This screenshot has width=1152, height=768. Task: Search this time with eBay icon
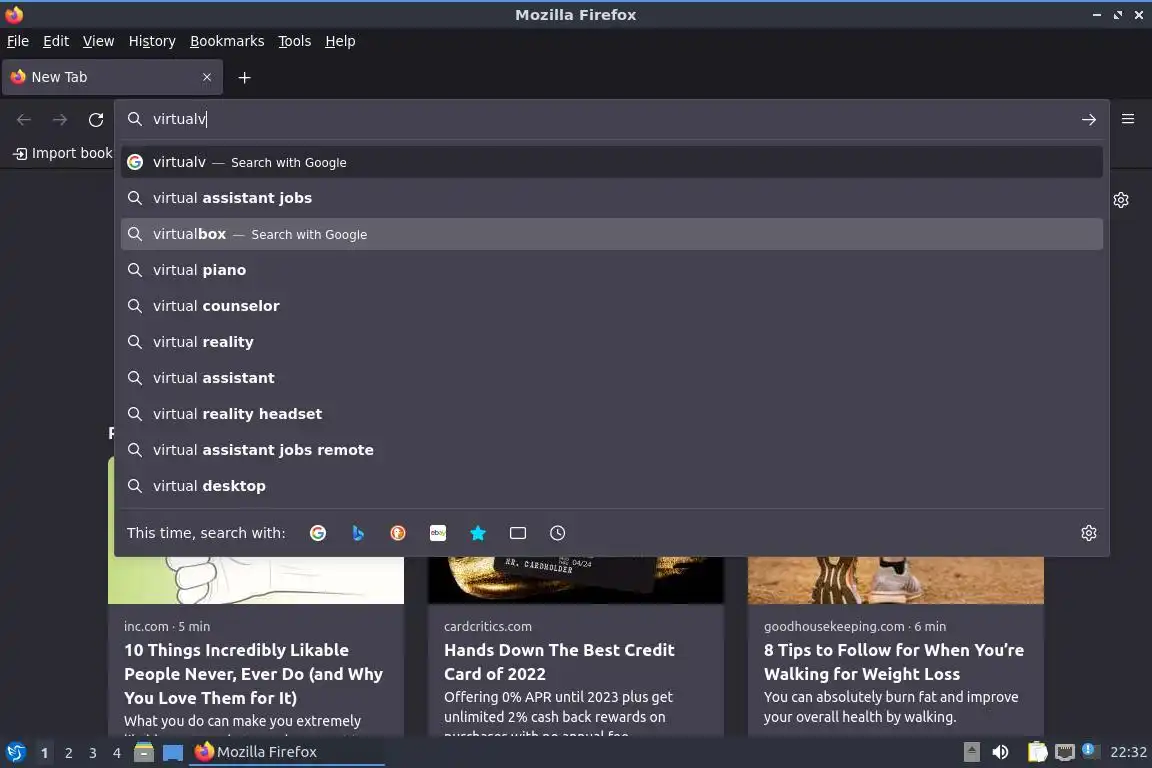click(438, 533)
